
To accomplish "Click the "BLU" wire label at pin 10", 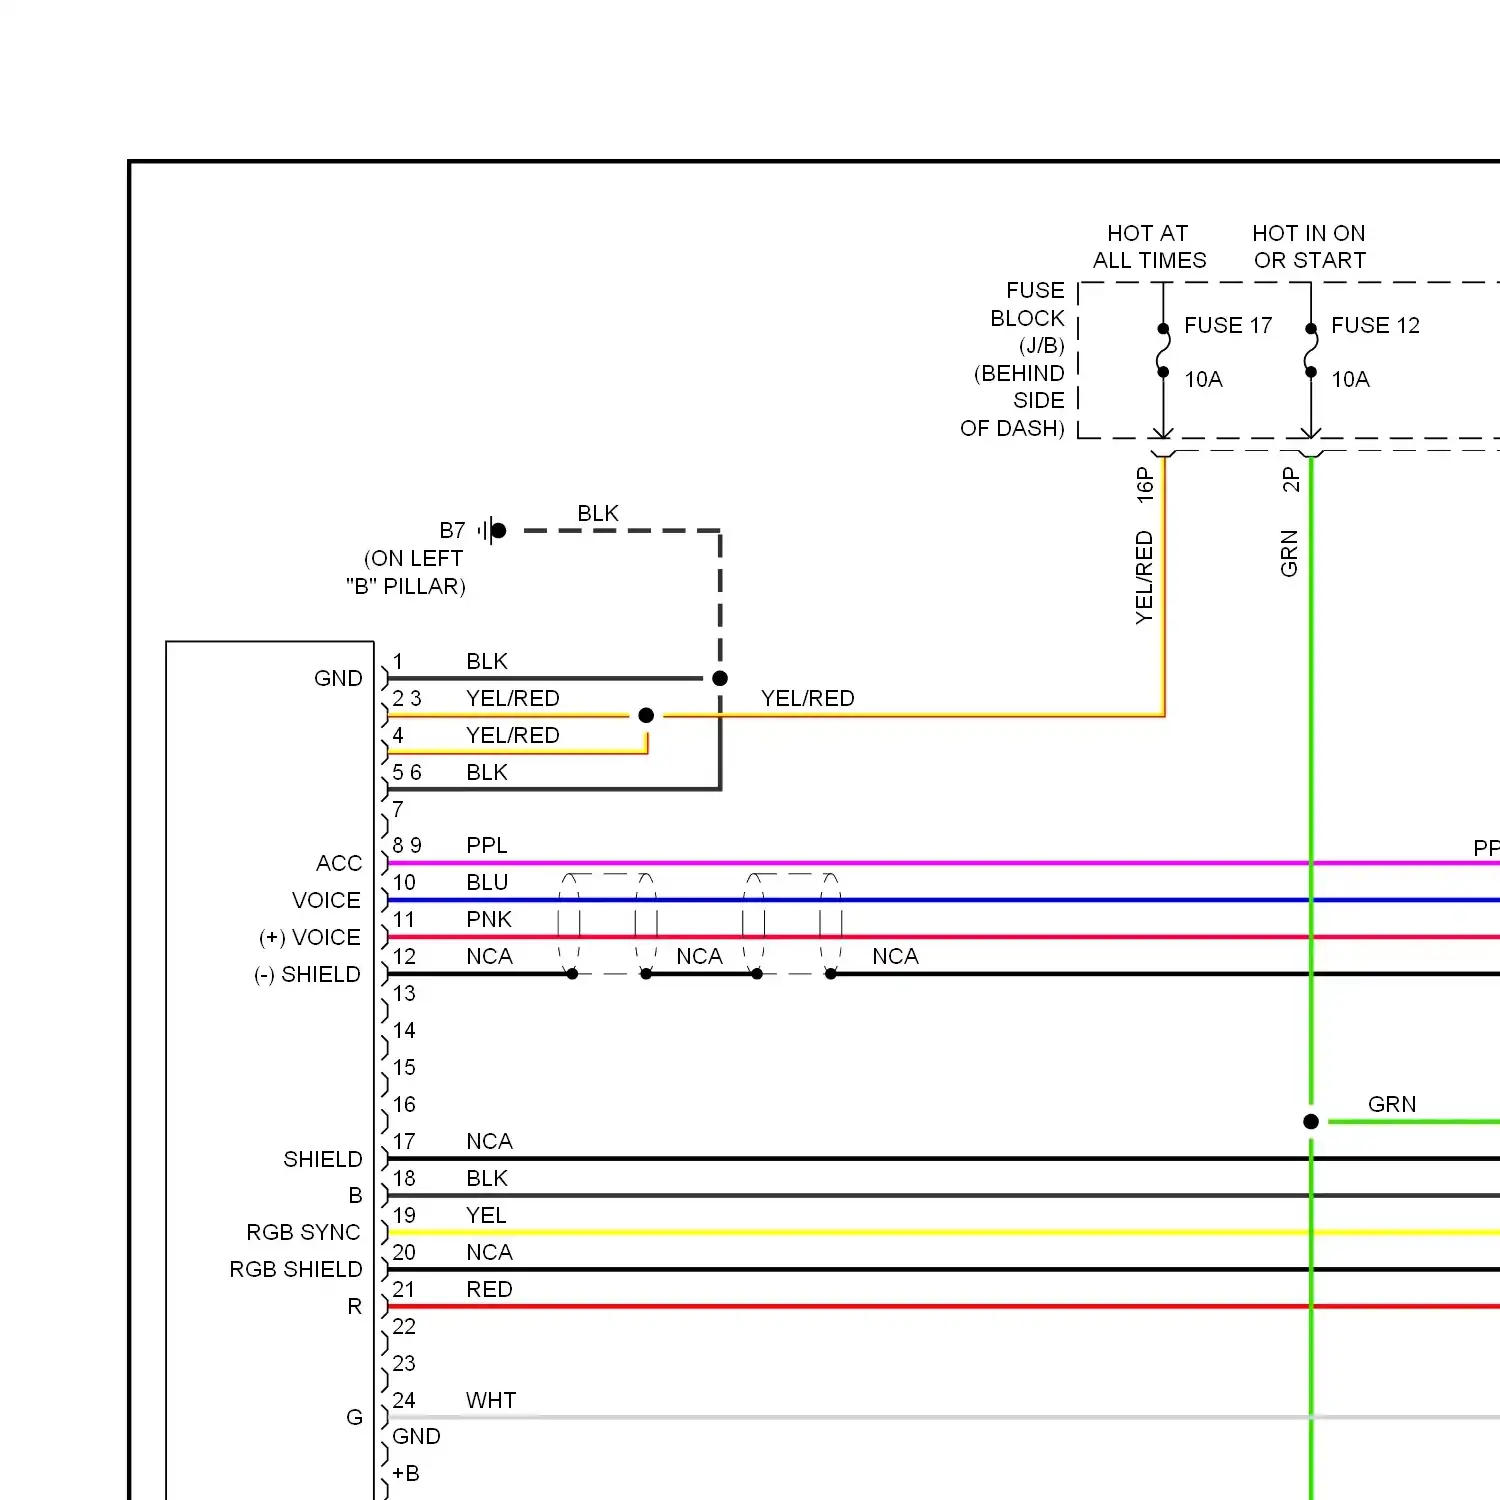I will (x=487, y=882).
